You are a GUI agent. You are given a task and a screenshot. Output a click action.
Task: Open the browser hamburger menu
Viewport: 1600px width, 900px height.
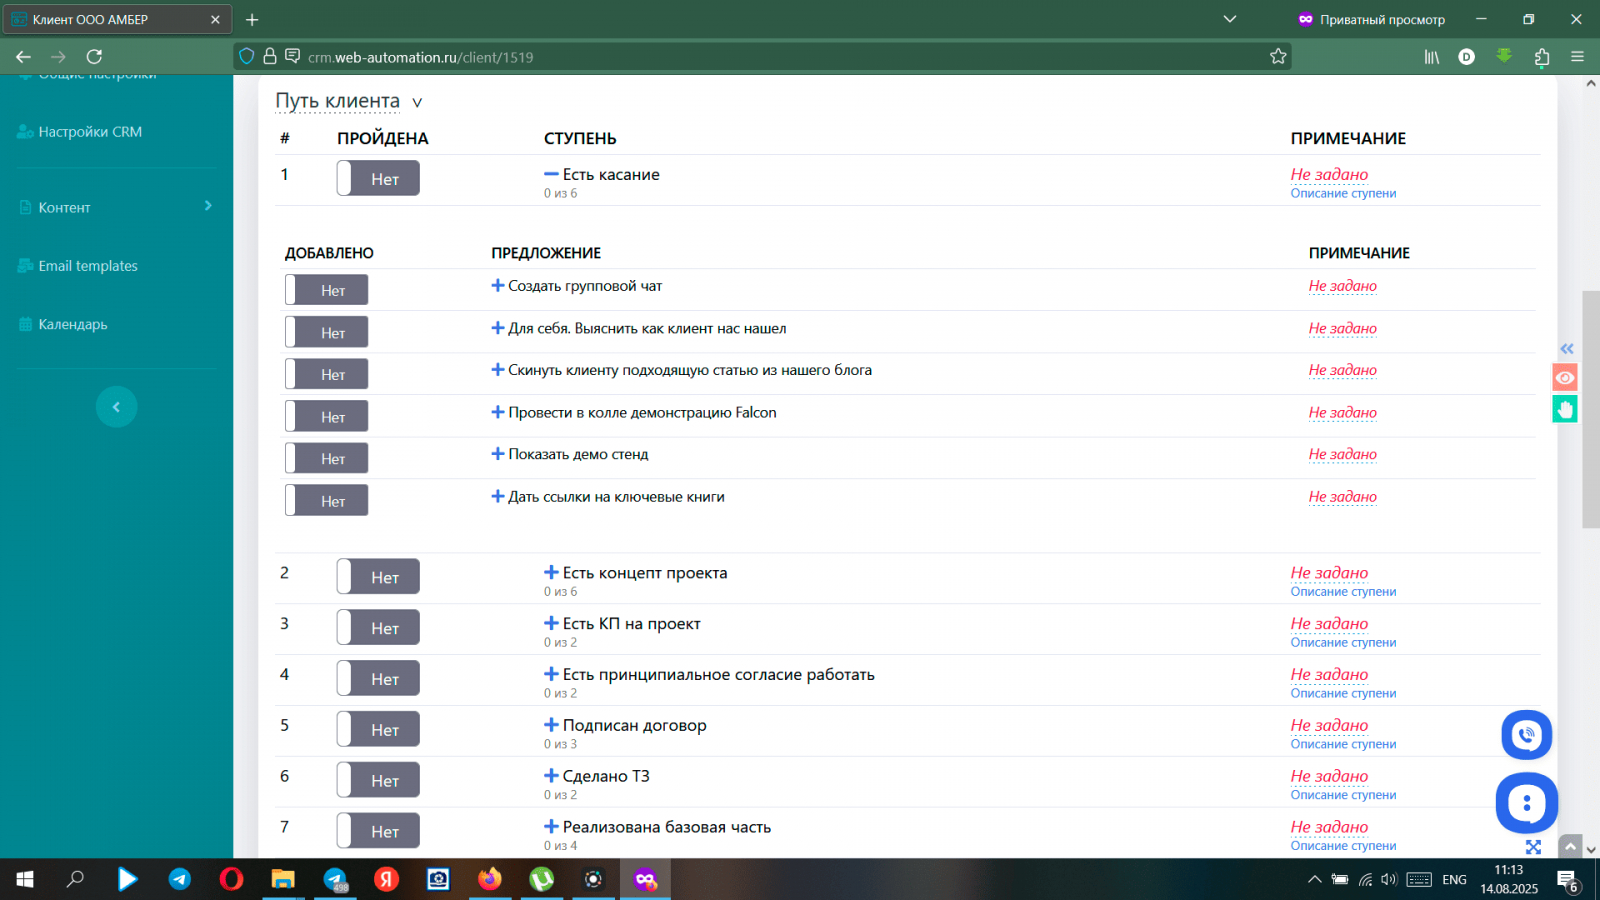click(x=1577, y=57)
